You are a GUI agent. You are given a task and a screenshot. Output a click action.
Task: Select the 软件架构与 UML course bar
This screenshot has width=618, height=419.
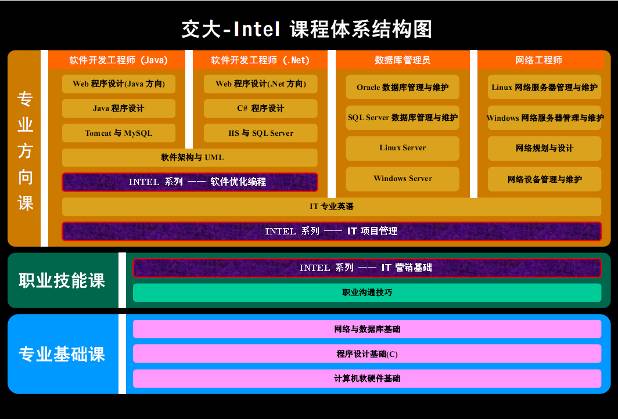tap(190, 157)
